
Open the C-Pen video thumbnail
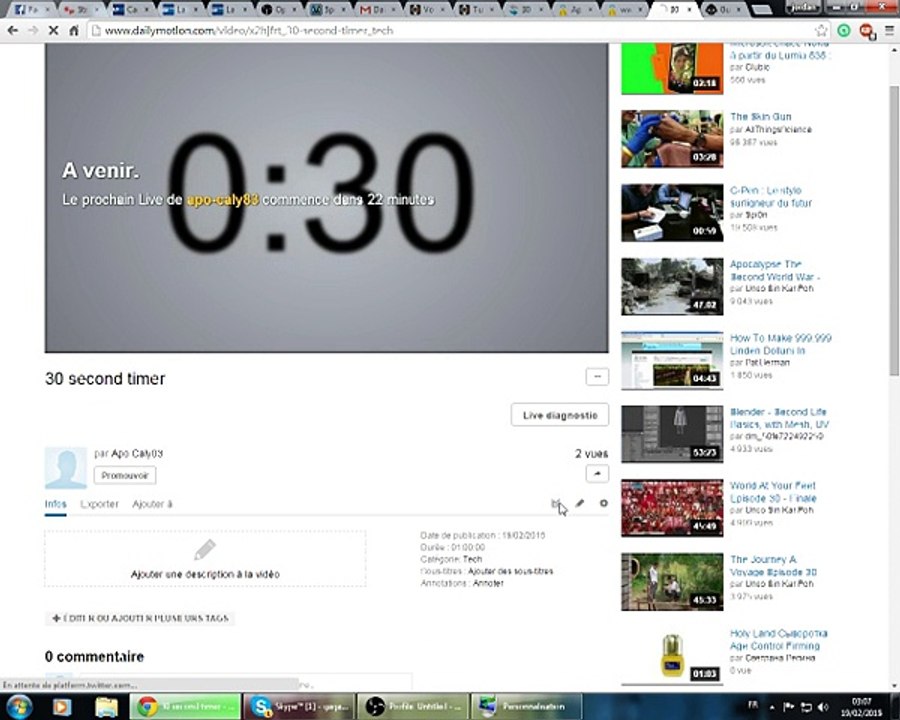tap(672, 212)
